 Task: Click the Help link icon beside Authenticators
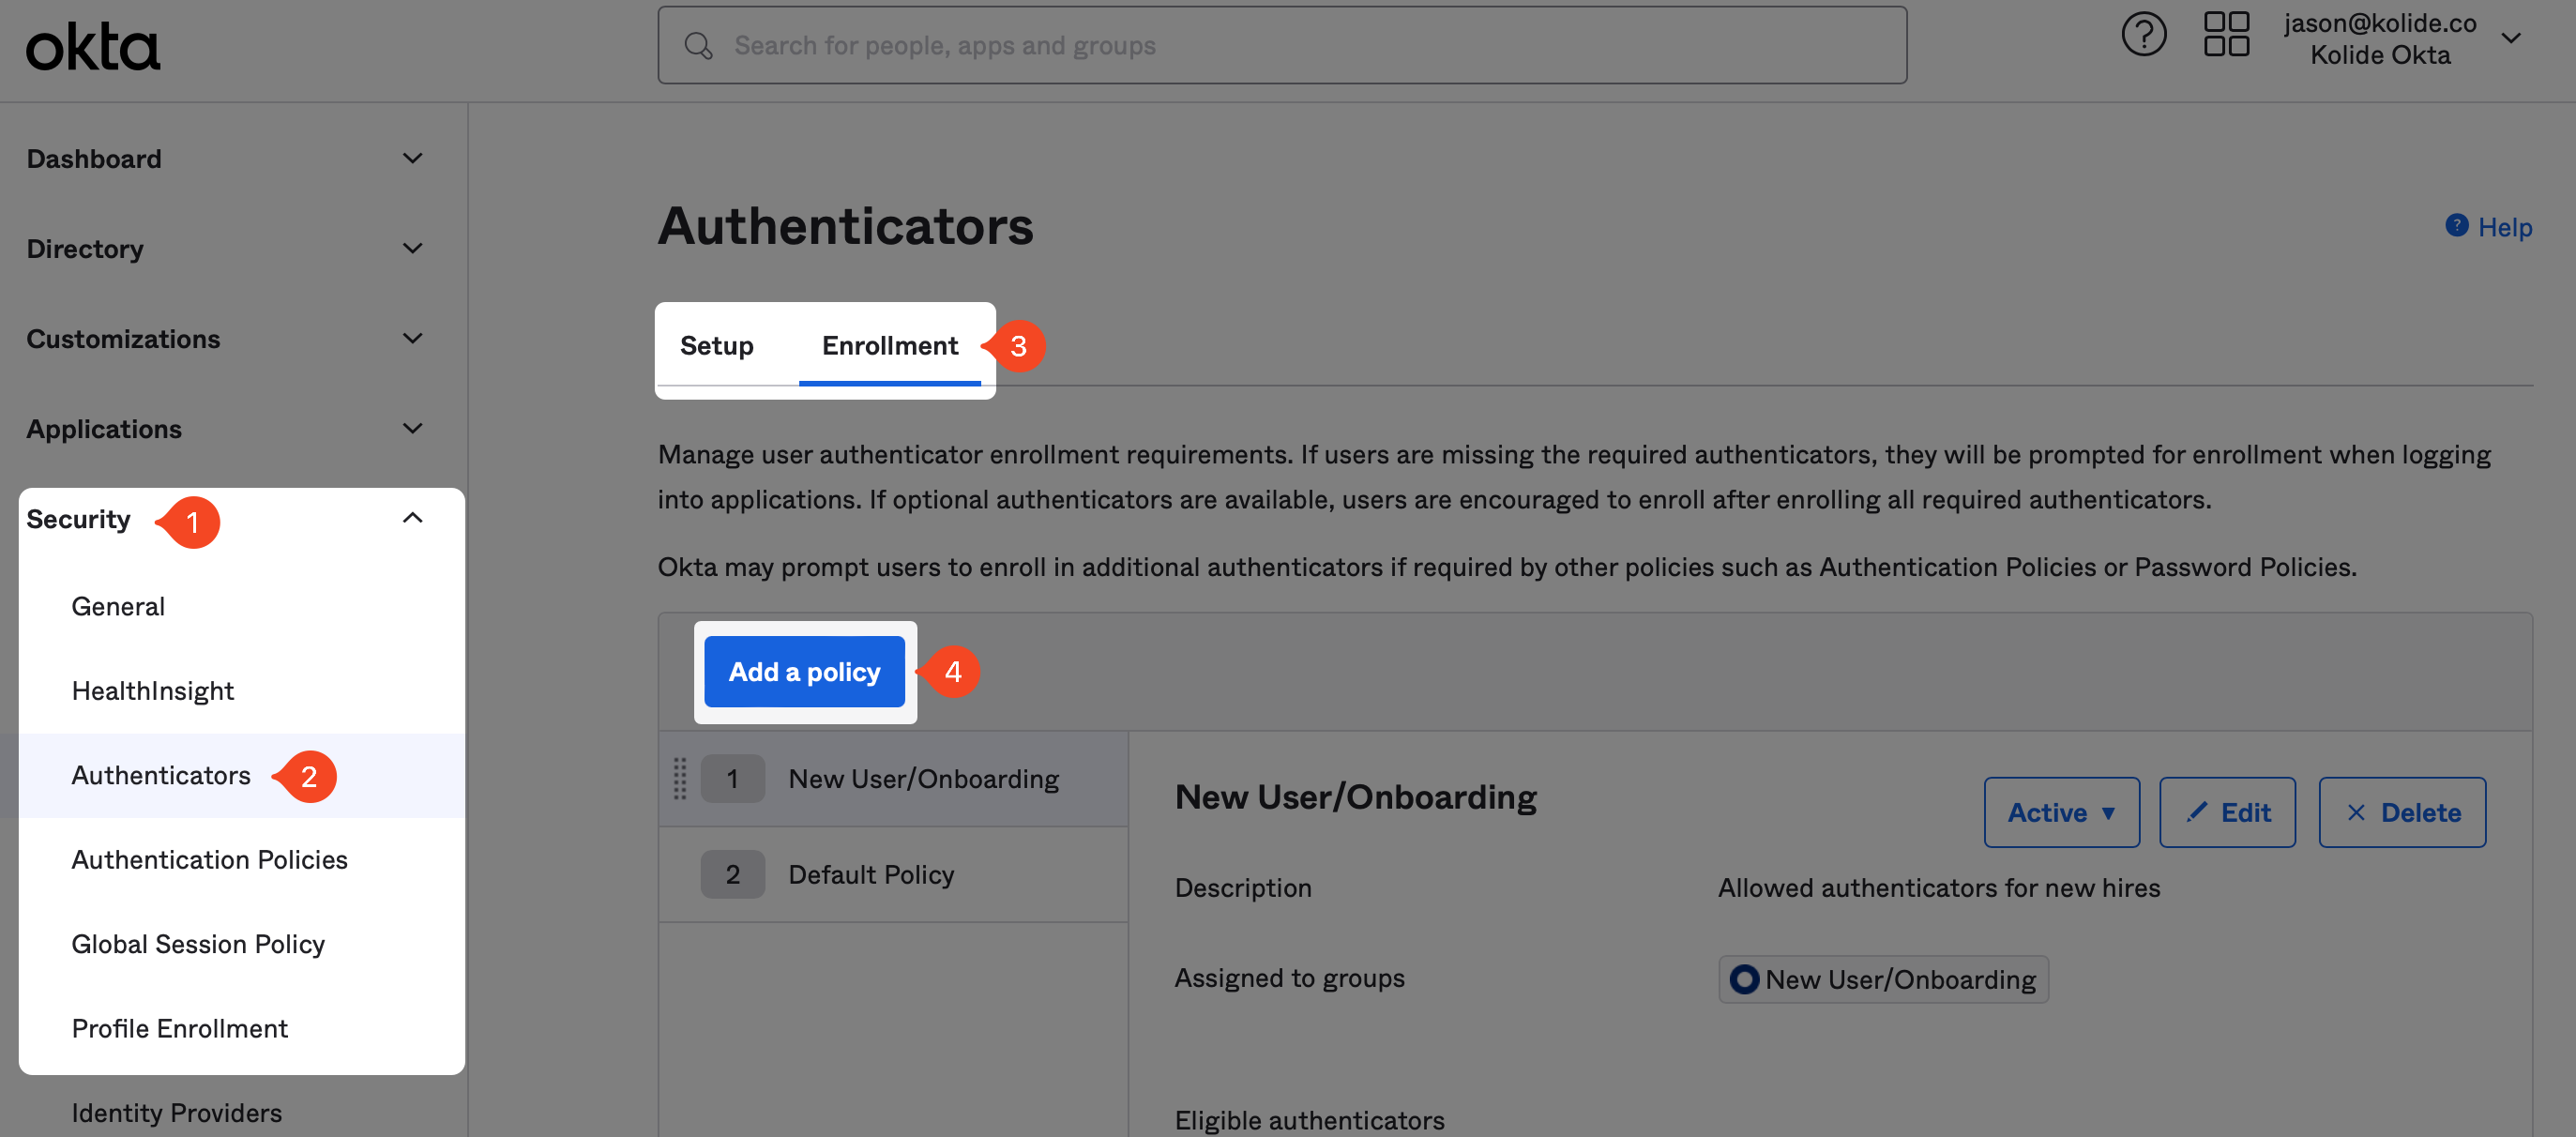[2456, 226]
